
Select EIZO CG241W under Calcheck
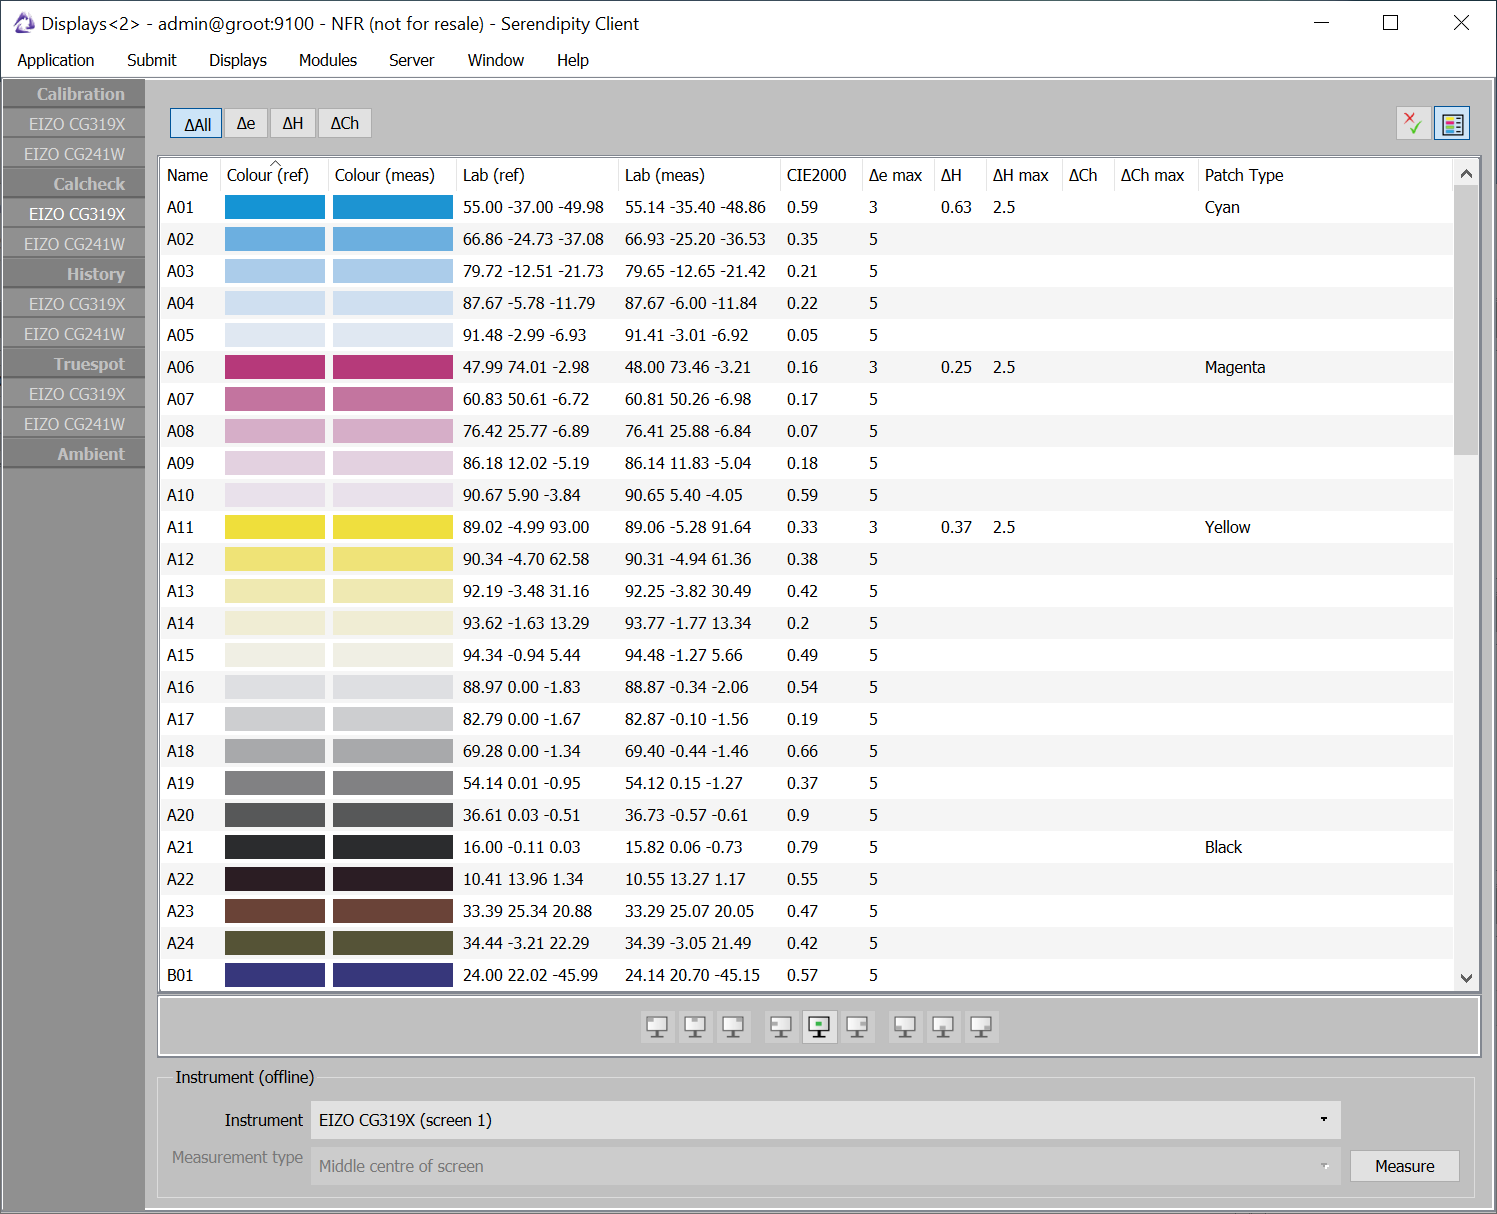[x=74, y=244]
